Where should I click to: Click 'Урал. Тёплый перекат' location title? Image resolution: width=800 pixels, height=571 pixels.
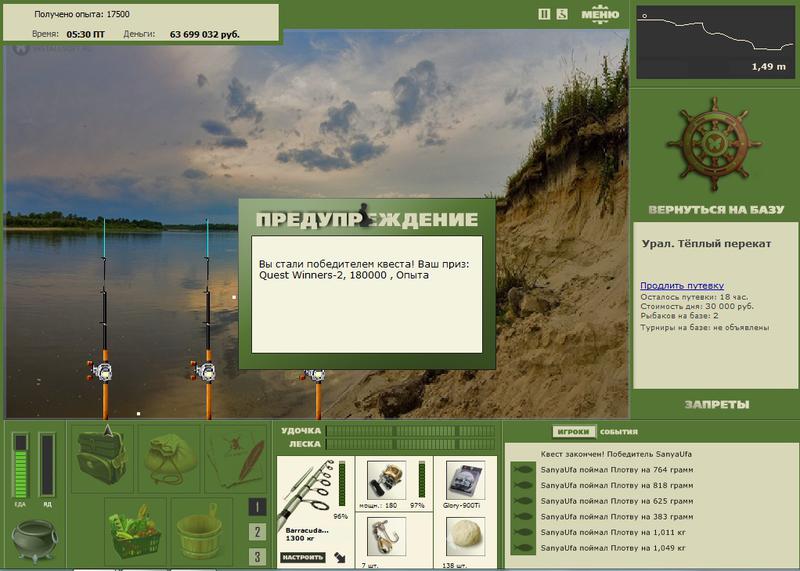707,244
